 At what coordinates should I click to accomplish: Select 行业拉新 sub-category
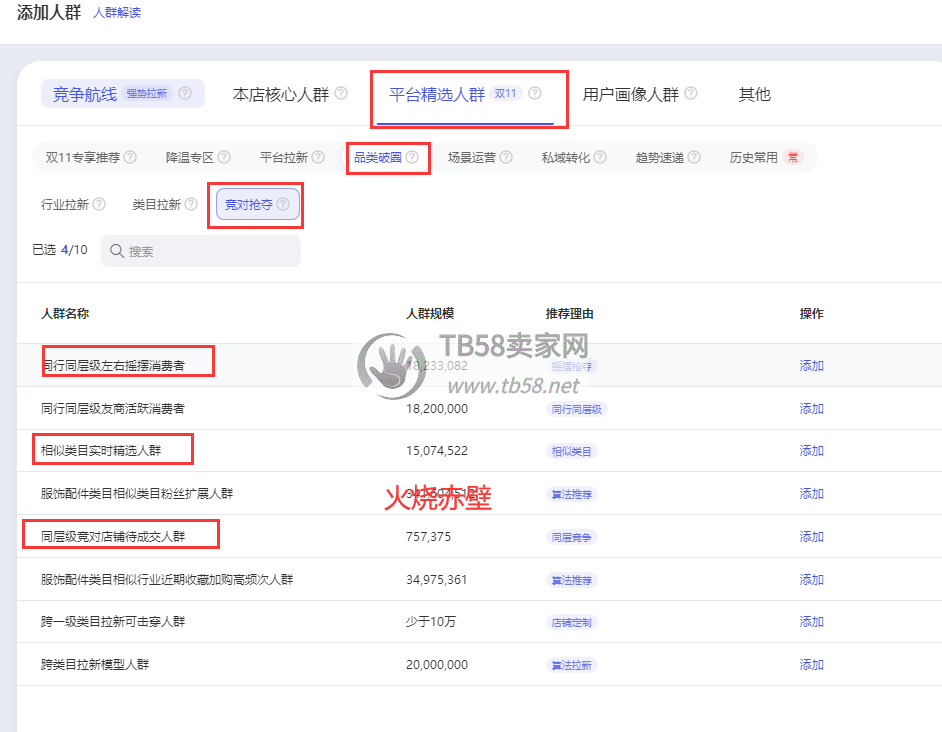[x=65, y=205]
